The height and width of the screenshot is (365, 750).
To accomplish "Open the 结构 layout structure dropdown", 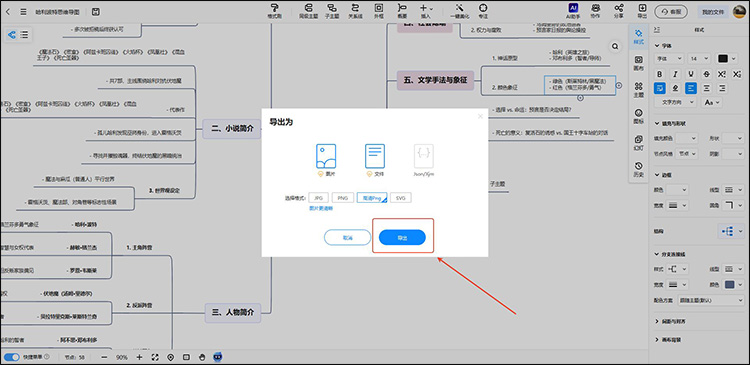I will click(x=731, y=231).
